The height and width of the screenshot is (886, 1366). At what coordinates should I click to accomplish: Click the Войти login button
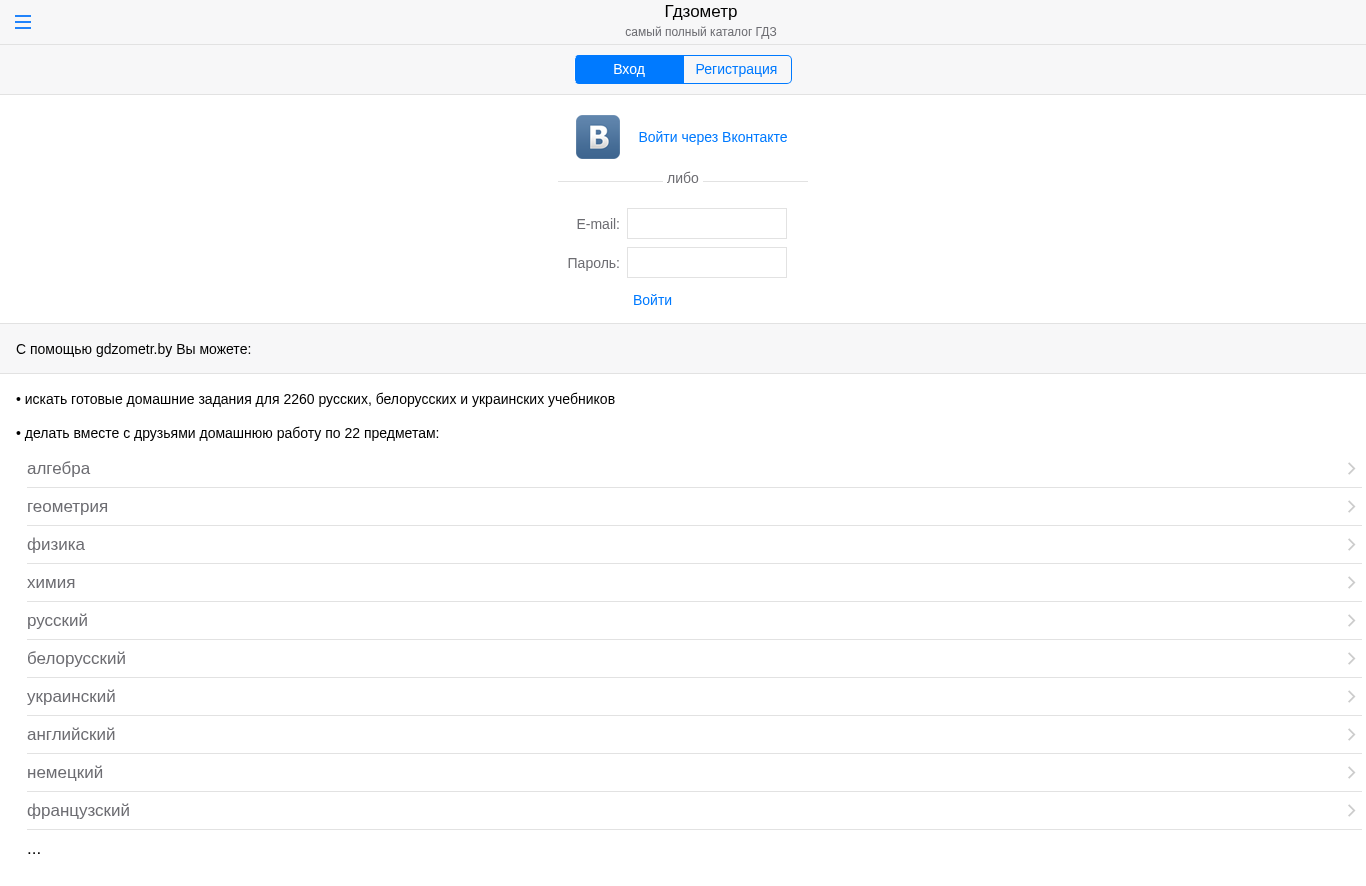[x=652, y=300]
